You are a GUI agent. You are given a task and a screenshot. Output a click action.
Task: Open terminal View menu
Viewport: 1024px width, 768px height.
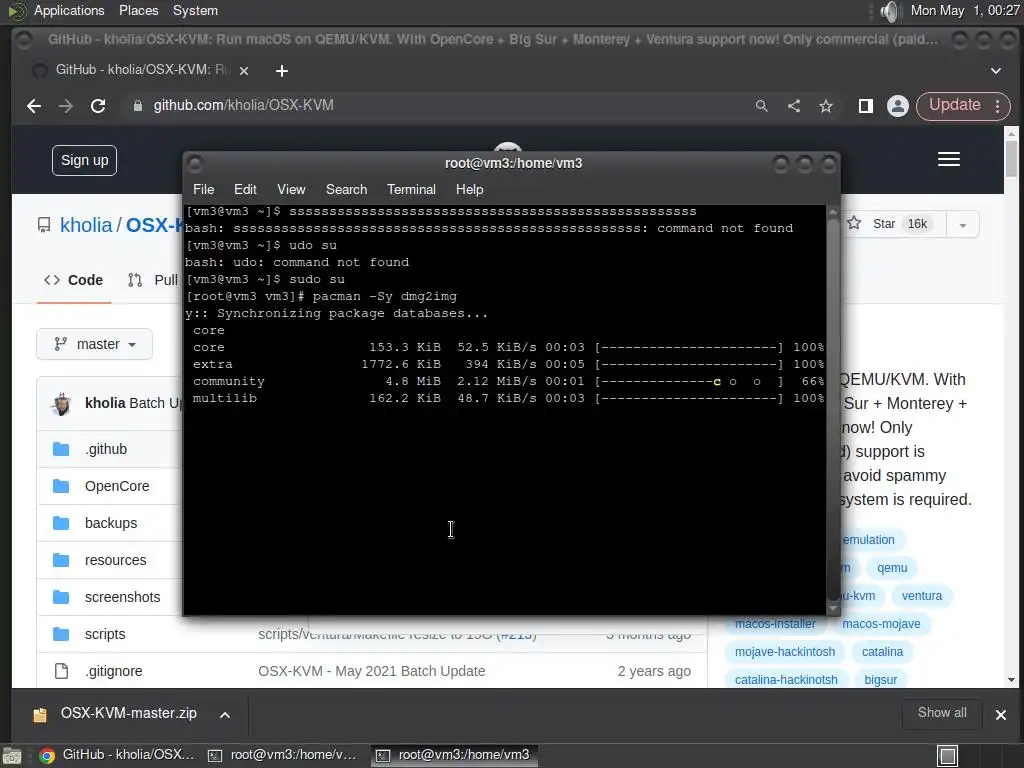(x=291, y=189)
